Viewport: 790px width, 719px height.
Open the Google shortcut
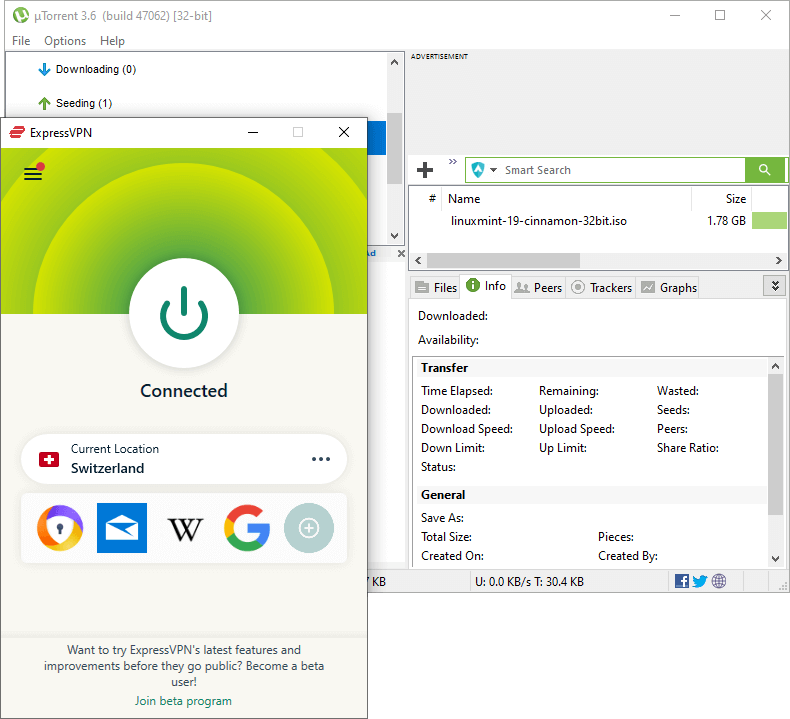[x=247, y=528]
